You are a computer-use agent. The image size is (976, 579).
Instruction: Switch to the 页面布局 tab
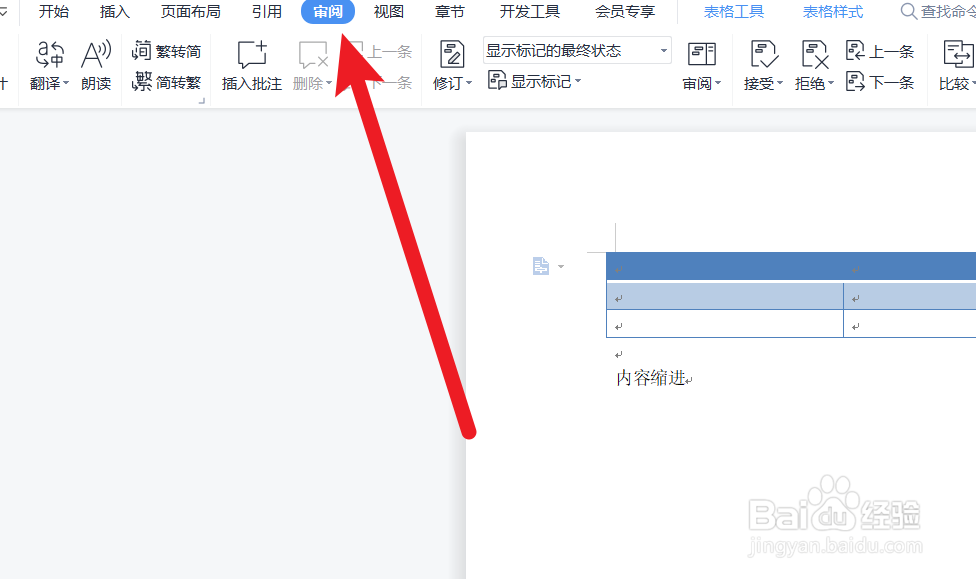190,11
